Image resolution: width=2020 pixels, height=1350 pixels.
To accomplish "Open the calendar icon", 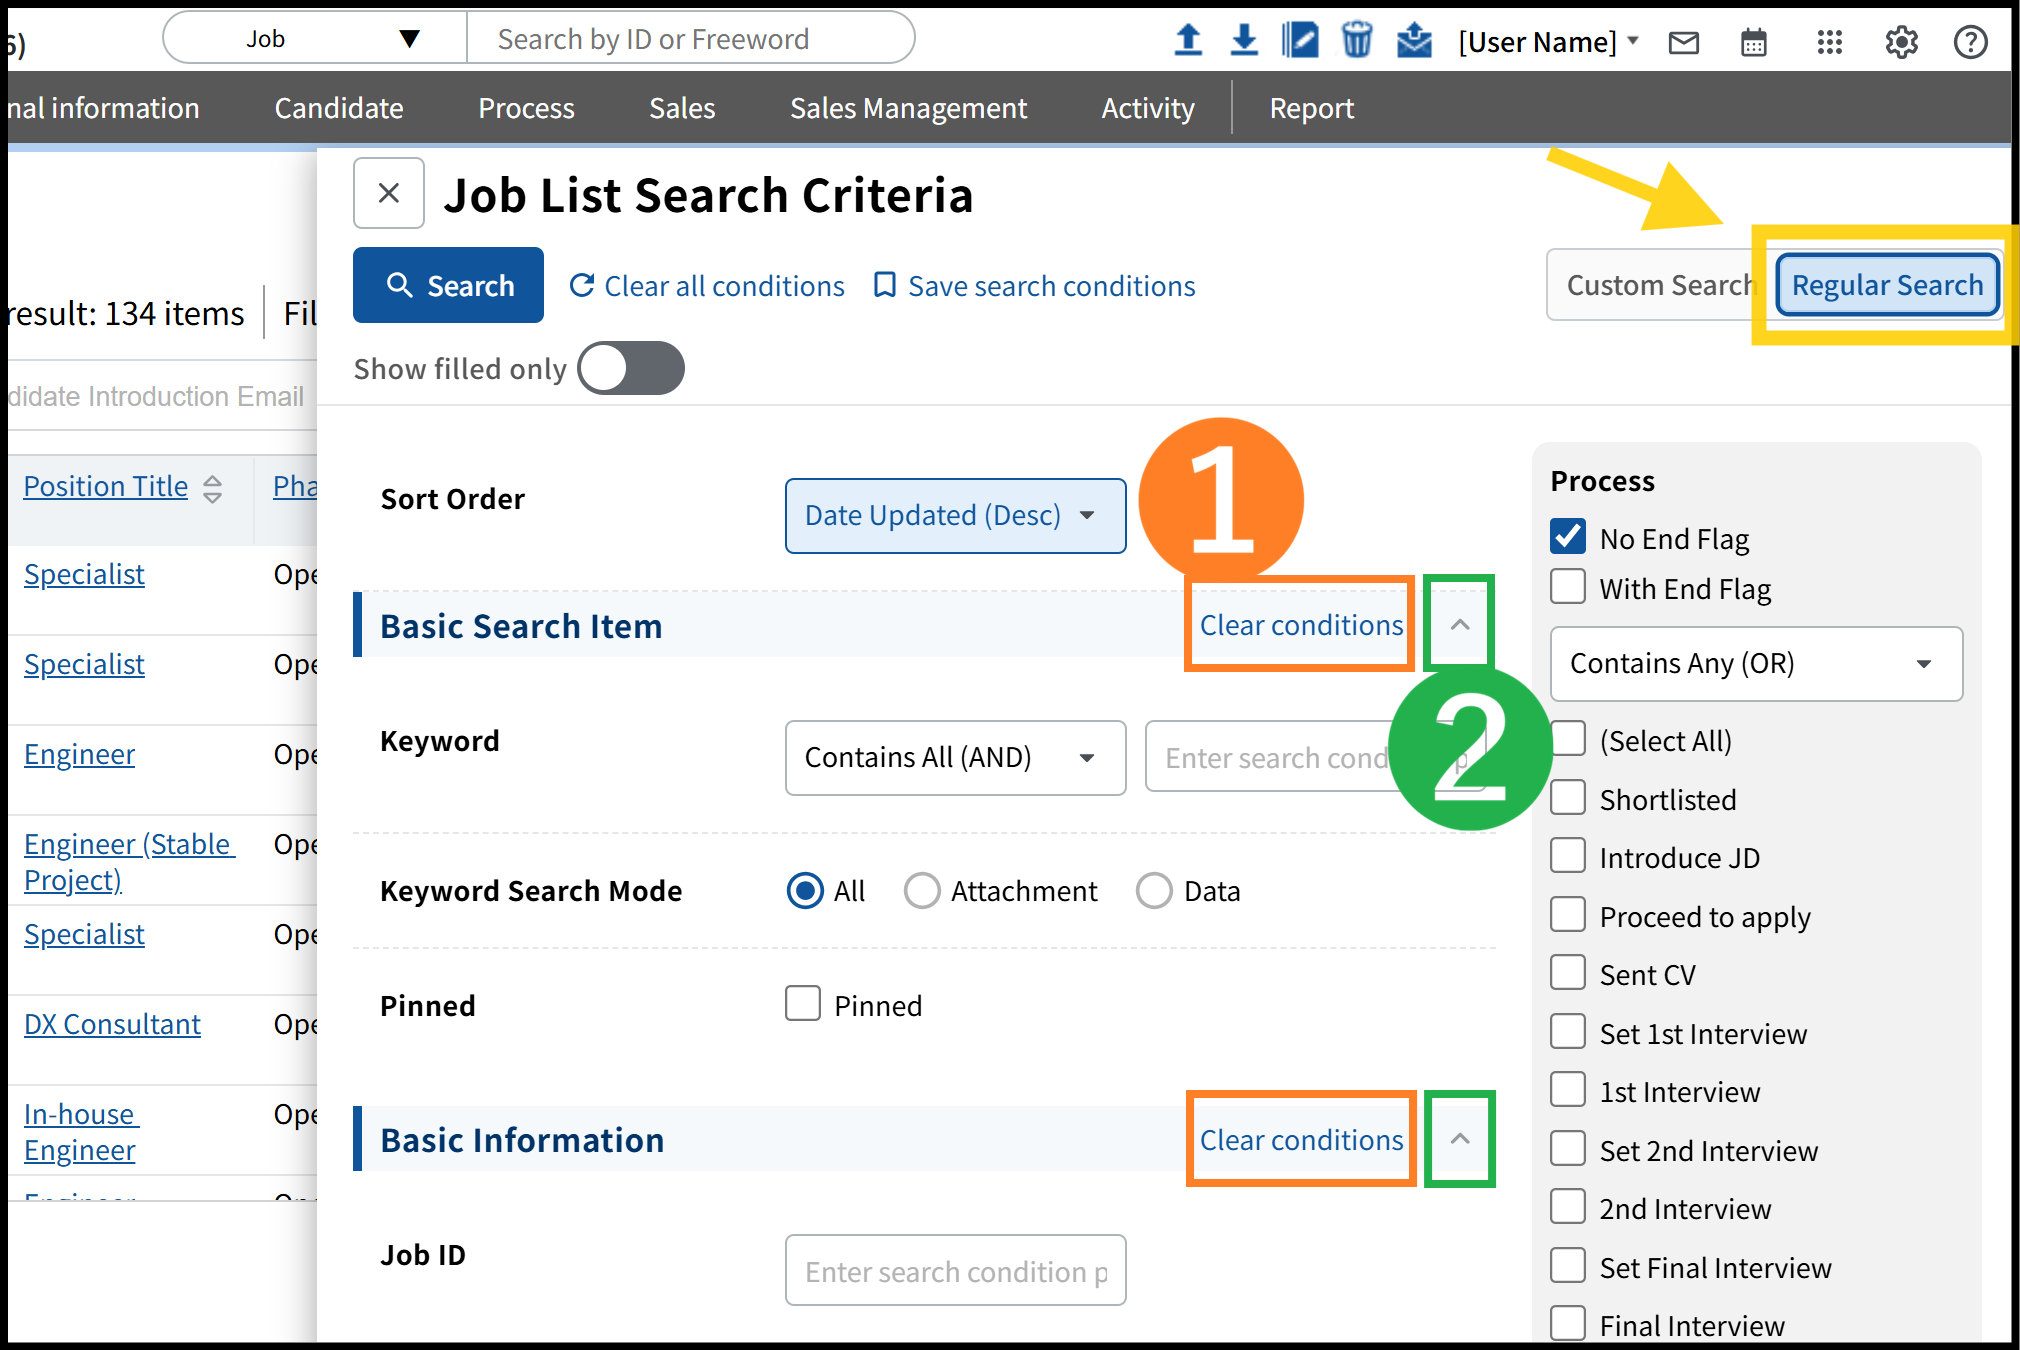I will coord(1754,42).
